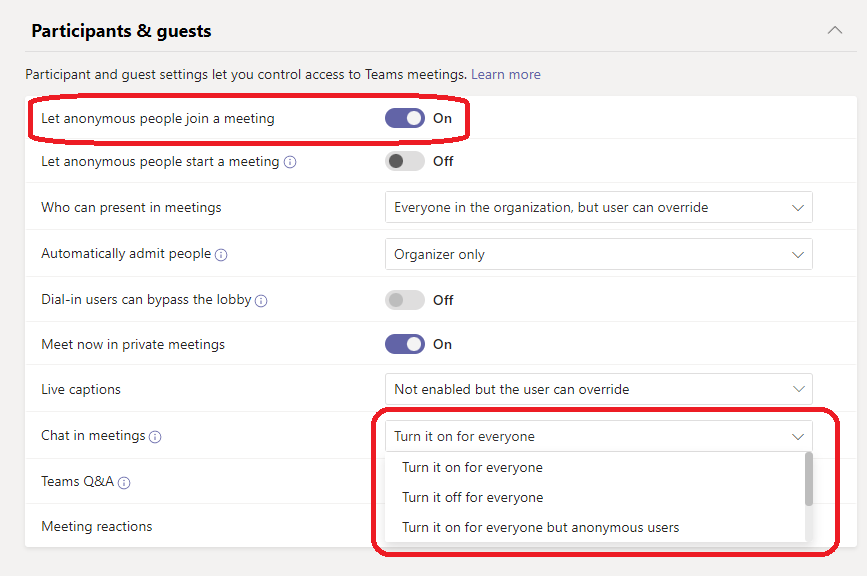Select Turn it on for everyone but anonymous users
The image size is (867, 576).
click(540, 527)
